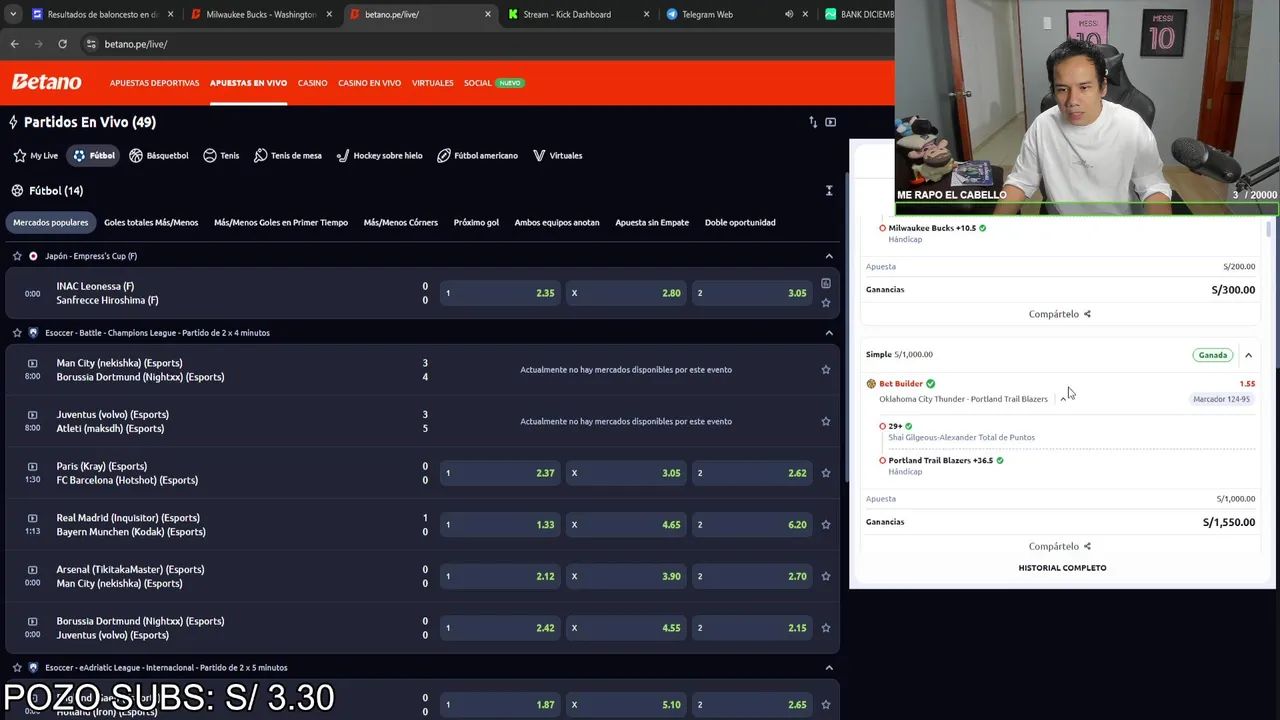
Task: Favorite Esoccer Battle Champions League
Action: point(17,333)
